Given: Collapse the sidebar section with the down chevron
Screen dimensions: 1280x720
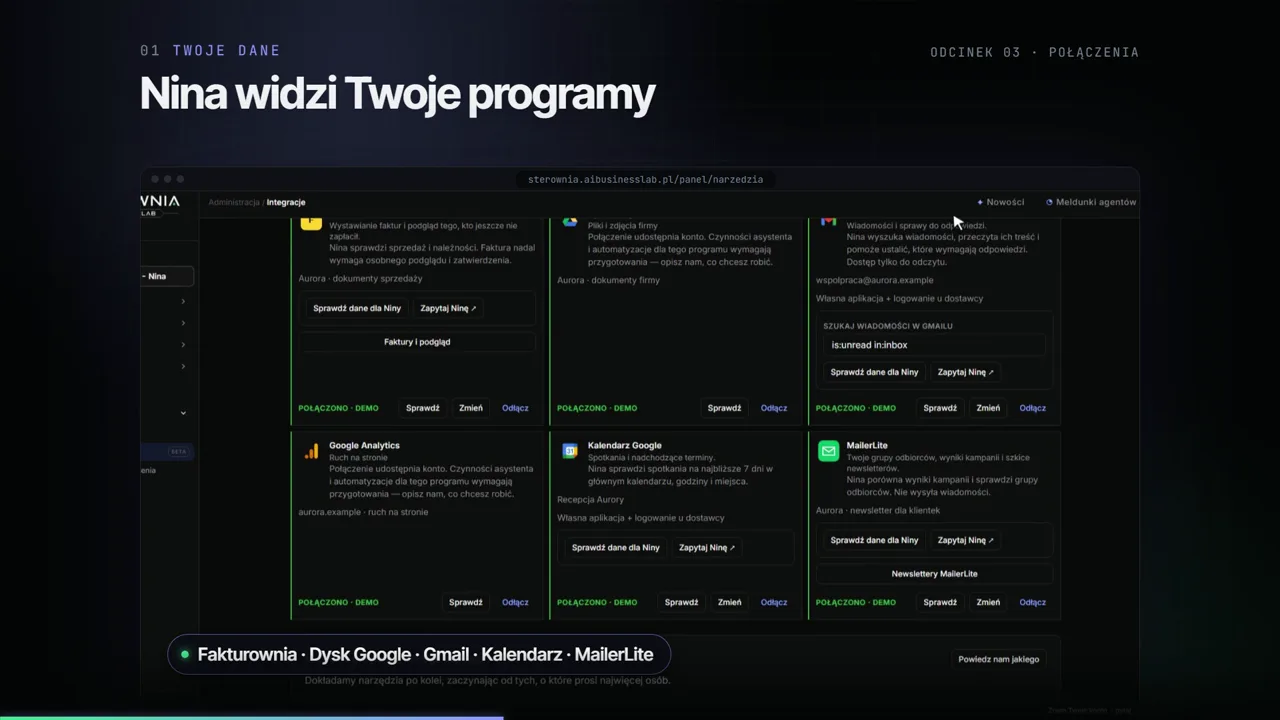Looking at the screenshot, I should (x=183, y=413).
